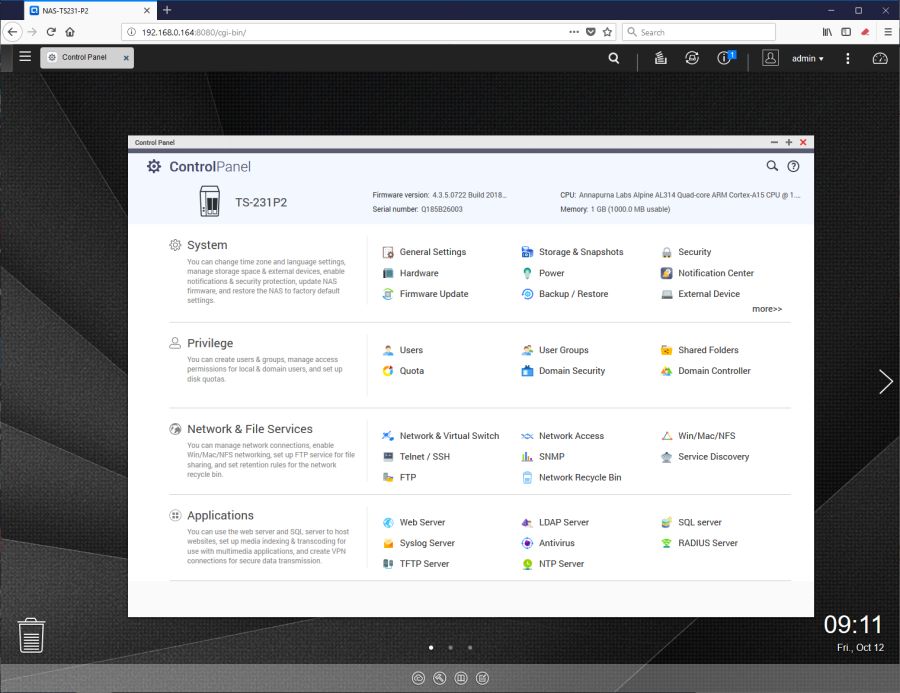Maximize the Control Panel window
The width and height of the screenshot is (900, 693).
pos(789,142)
